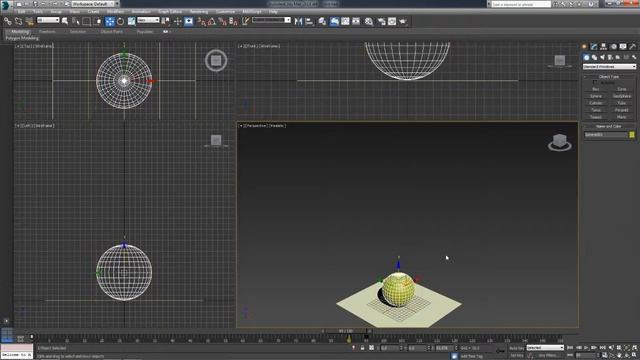Switch to the Freeform ribbon tab

pyautogui.click(x=47, y=32)
